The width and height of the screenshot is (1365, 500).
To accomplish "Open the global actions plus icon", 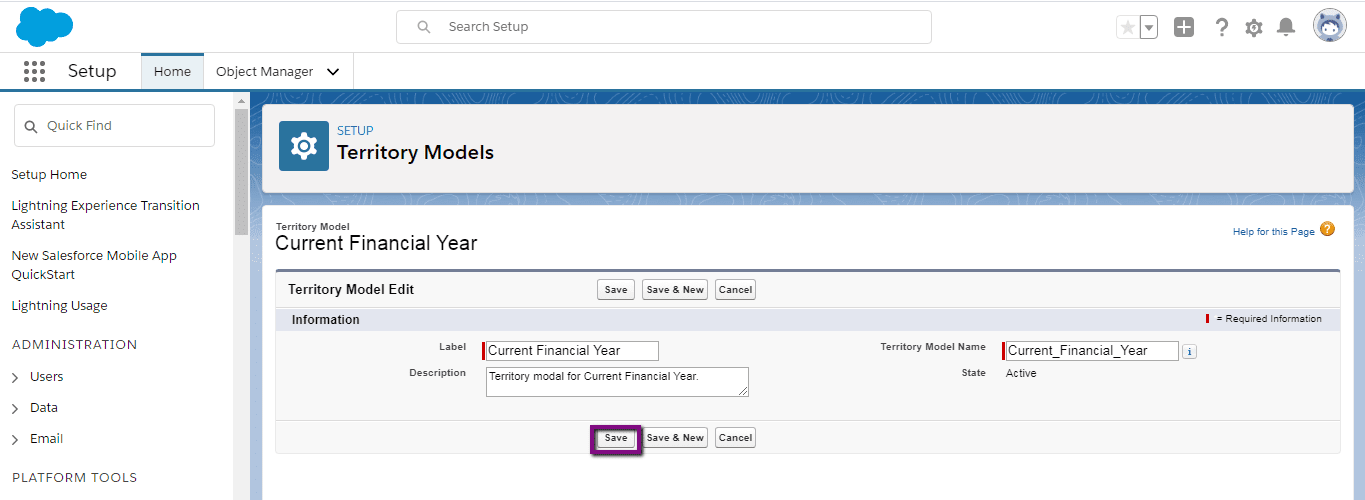I will 1184,28.
